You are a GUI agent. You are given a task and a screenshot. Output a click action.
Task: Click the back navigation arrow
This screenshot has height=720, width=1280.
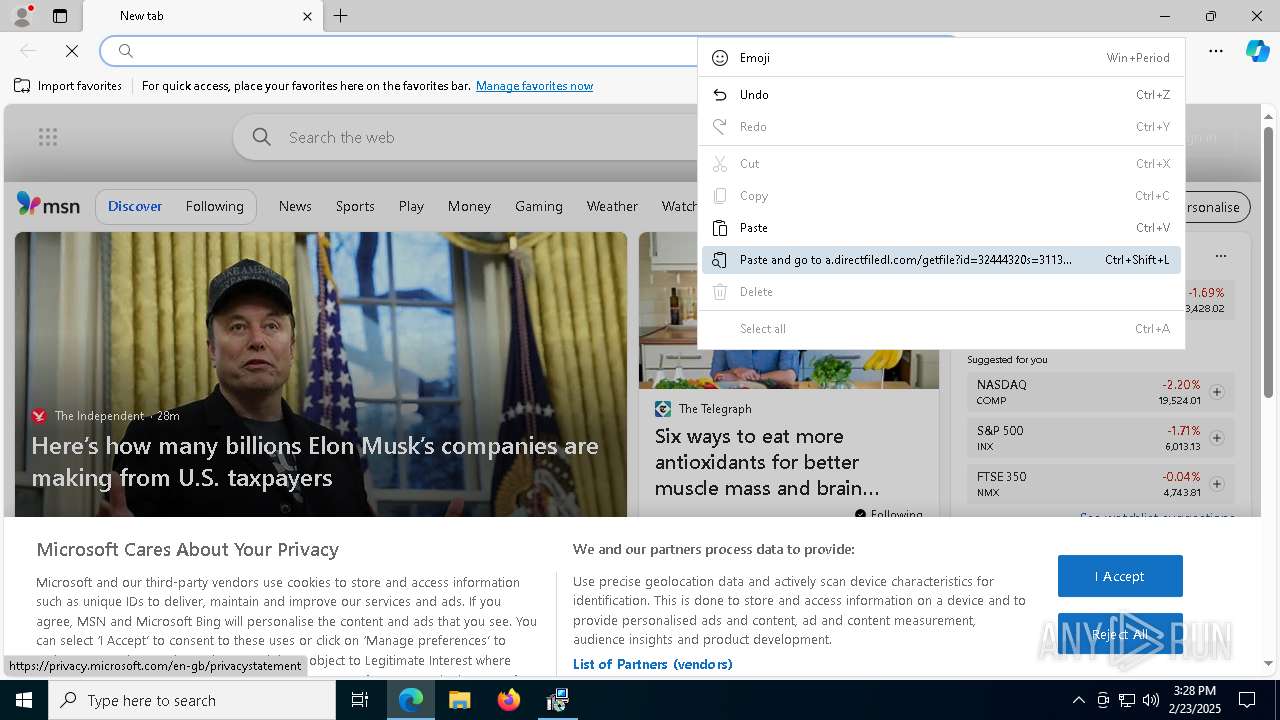[28, 51]
